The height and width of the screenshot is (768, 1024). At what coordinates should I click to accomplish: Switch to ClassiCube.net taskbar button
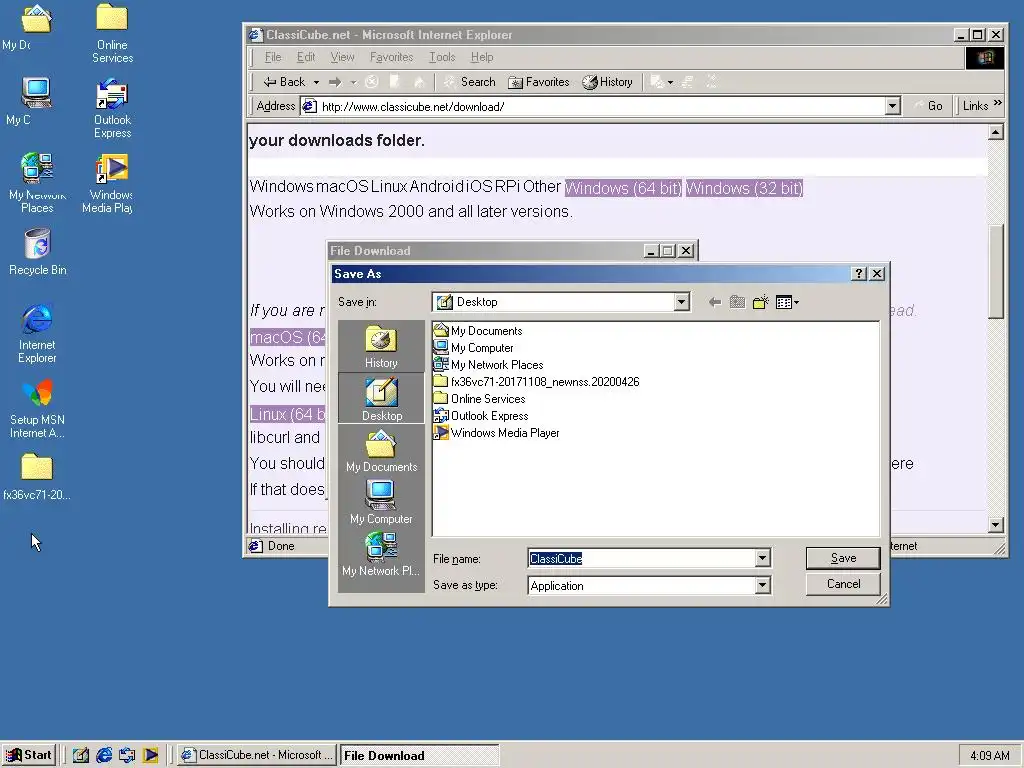point(257,755)
